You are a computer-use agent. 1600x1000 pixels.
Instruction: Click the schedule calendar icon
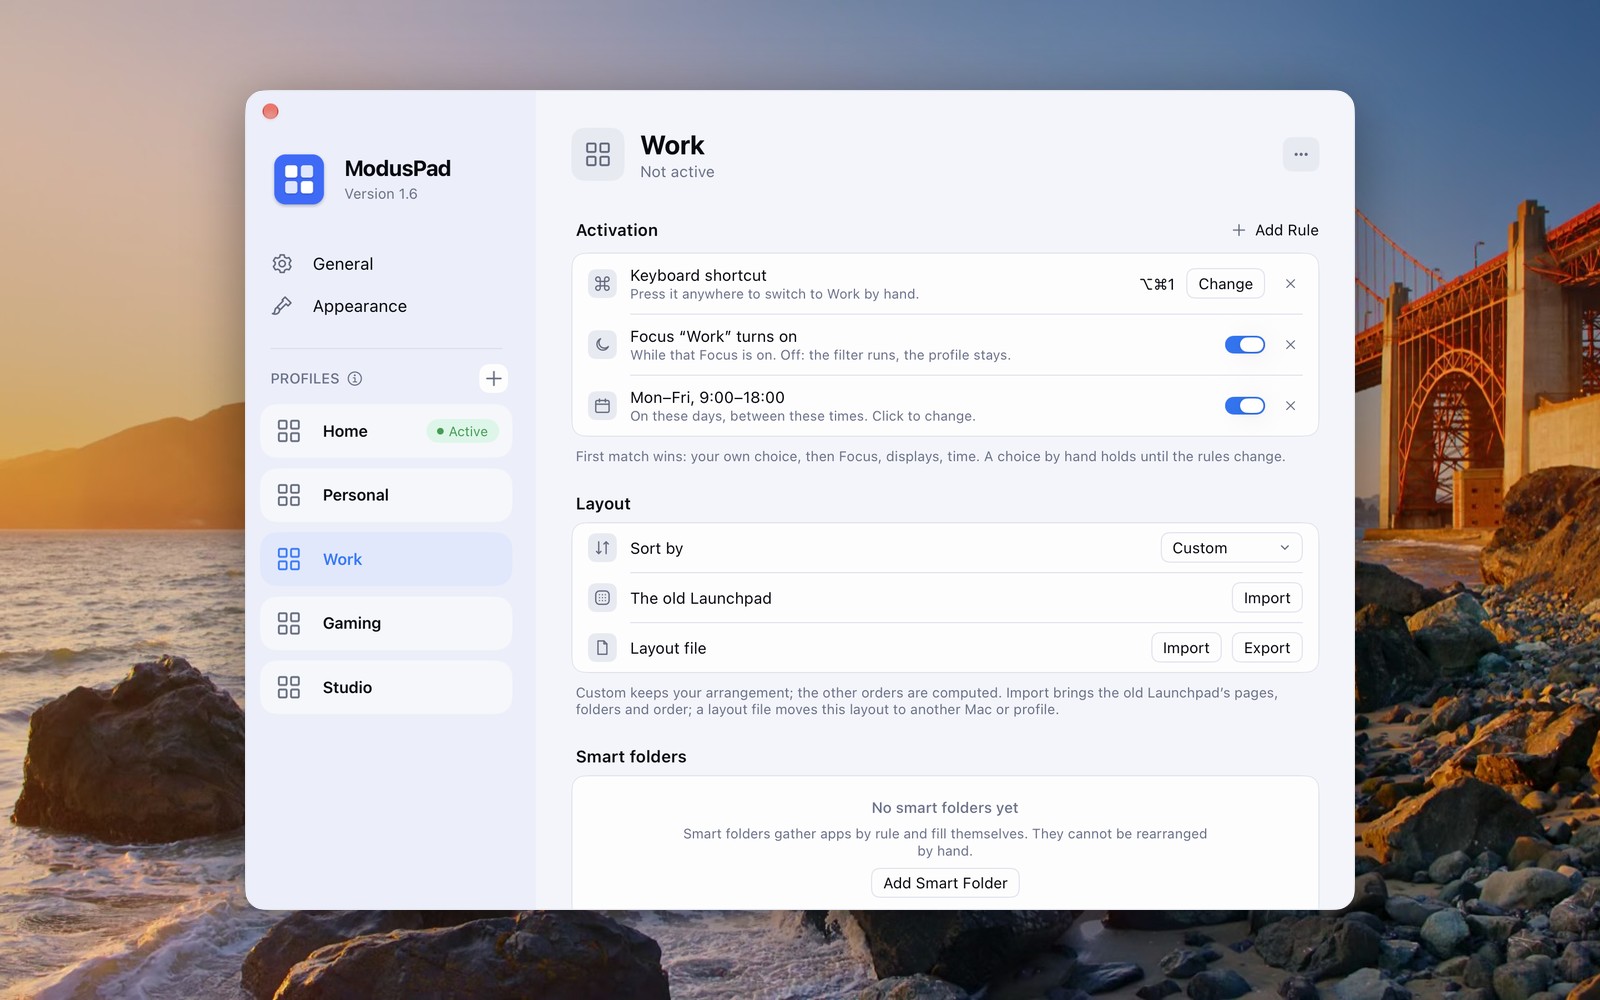click(602, 406)
